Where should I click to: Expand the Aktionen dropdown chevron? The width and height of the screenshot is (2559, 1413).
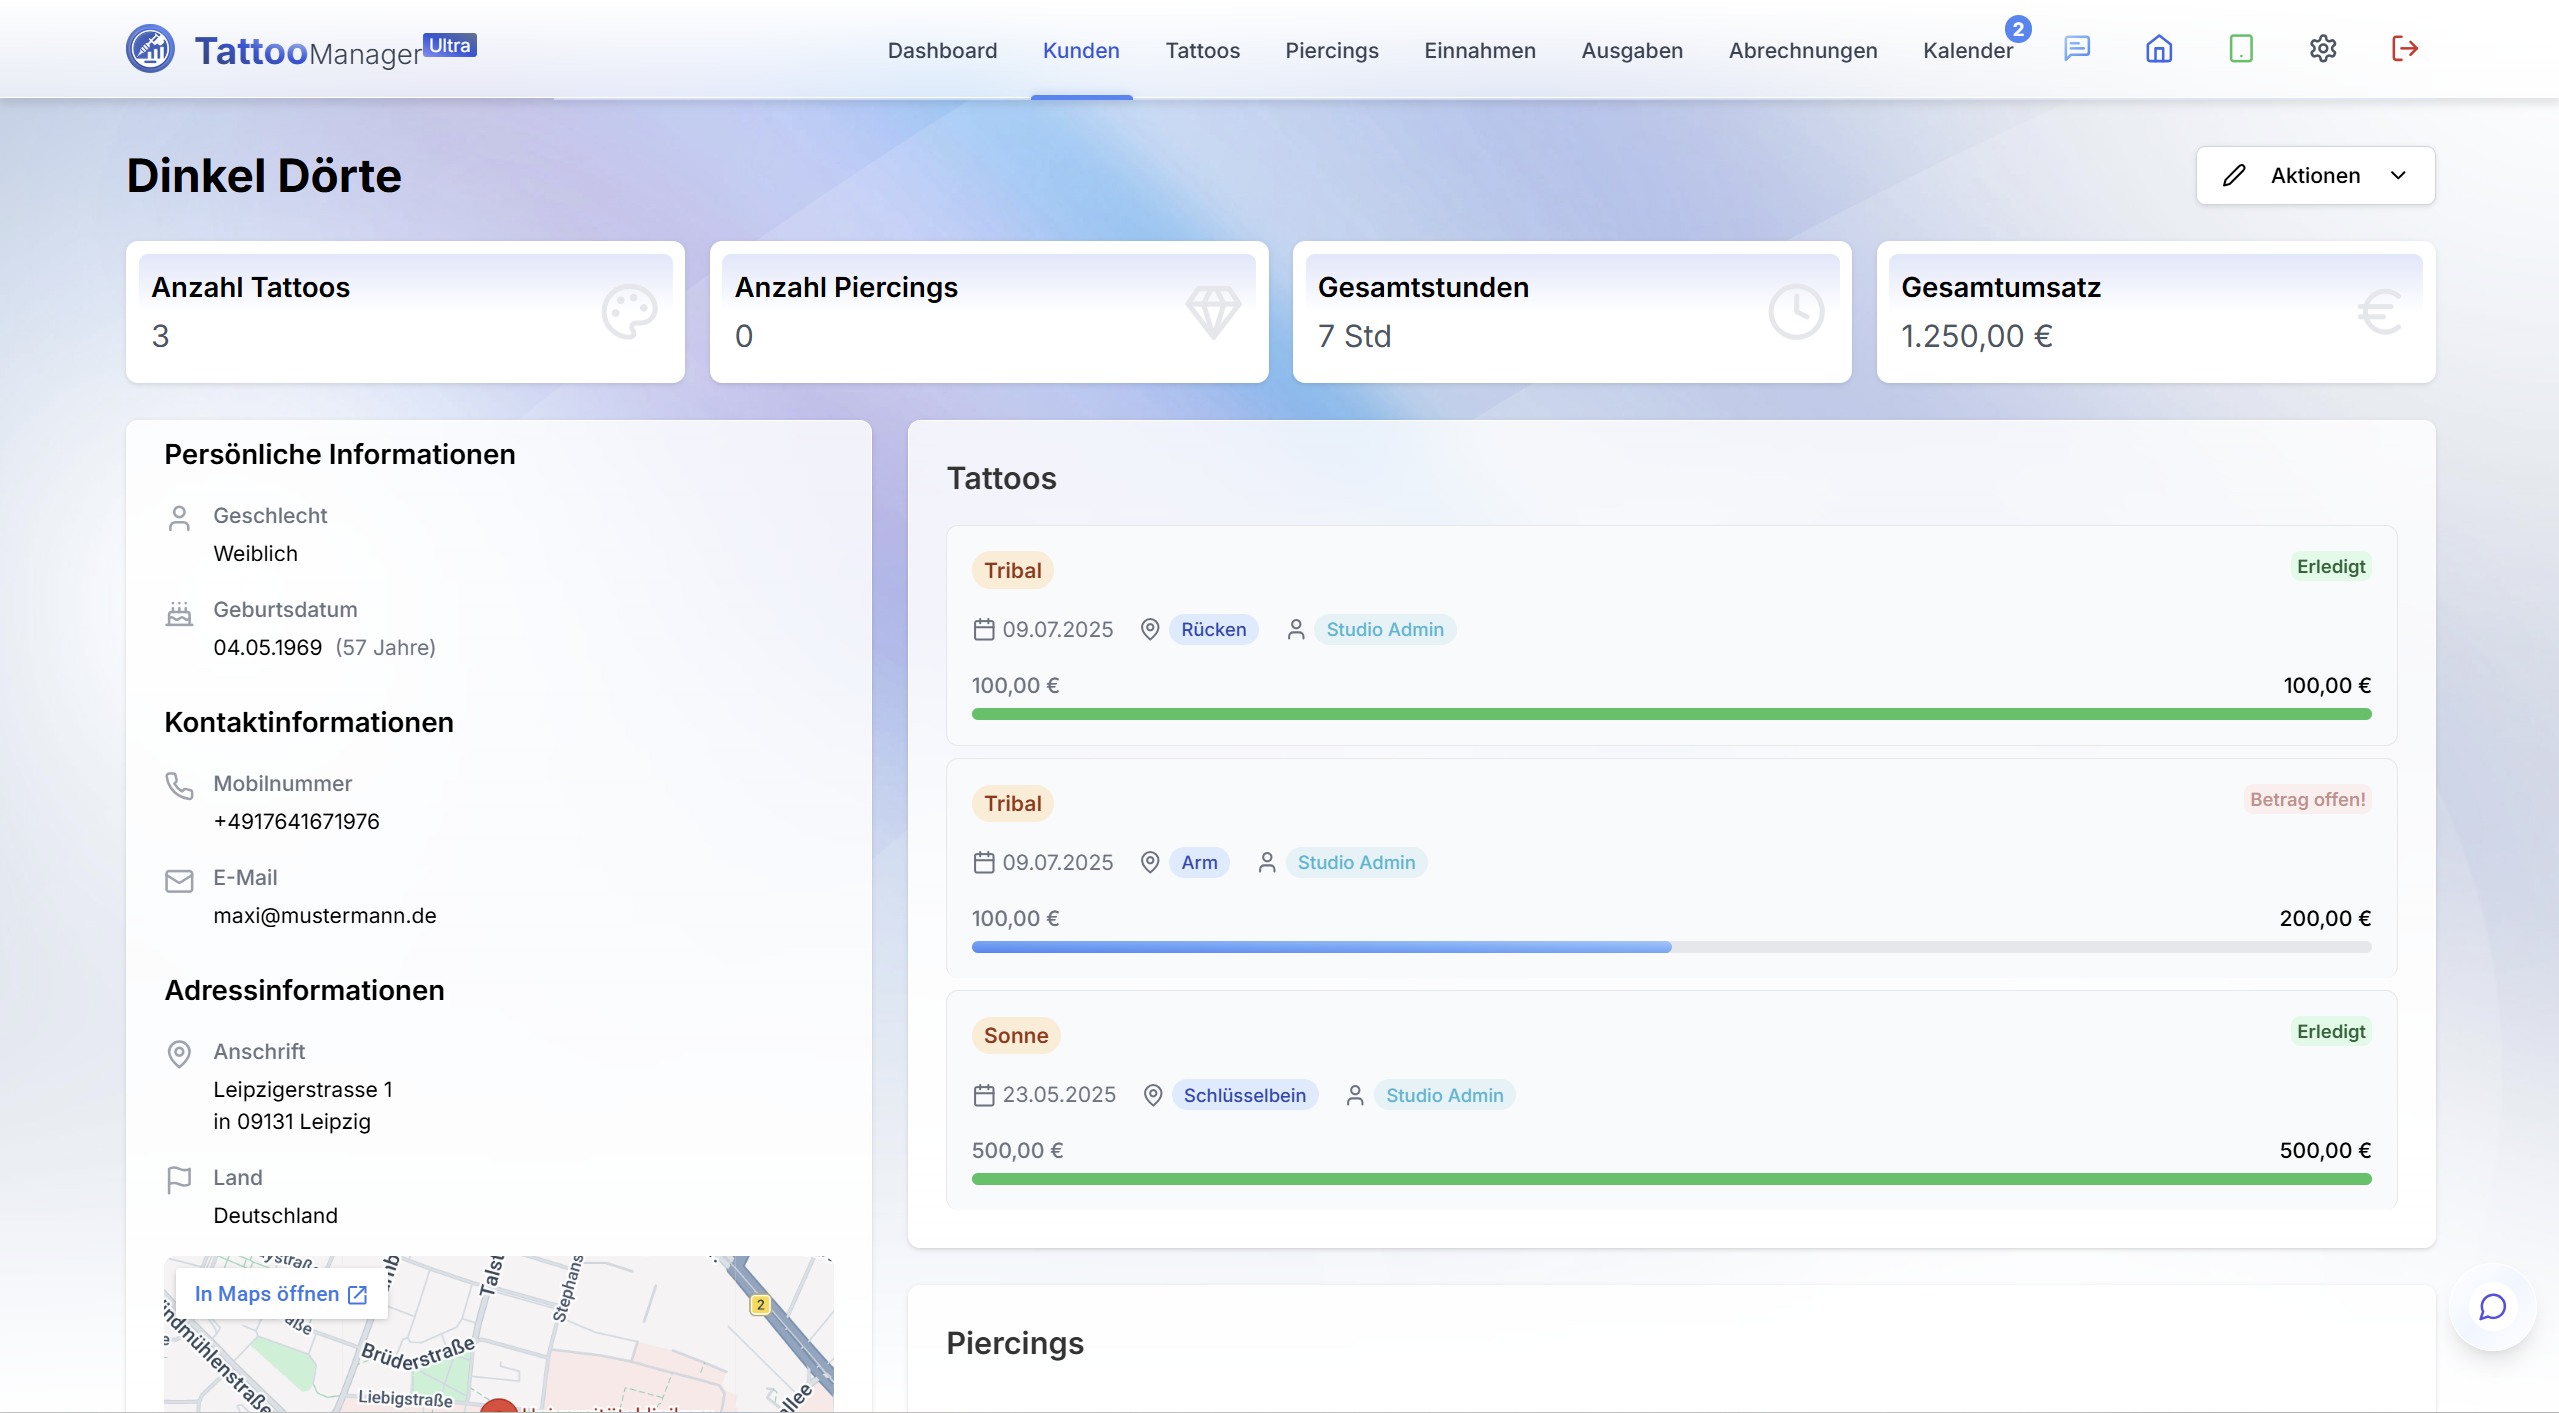[x=2398, y=176]
